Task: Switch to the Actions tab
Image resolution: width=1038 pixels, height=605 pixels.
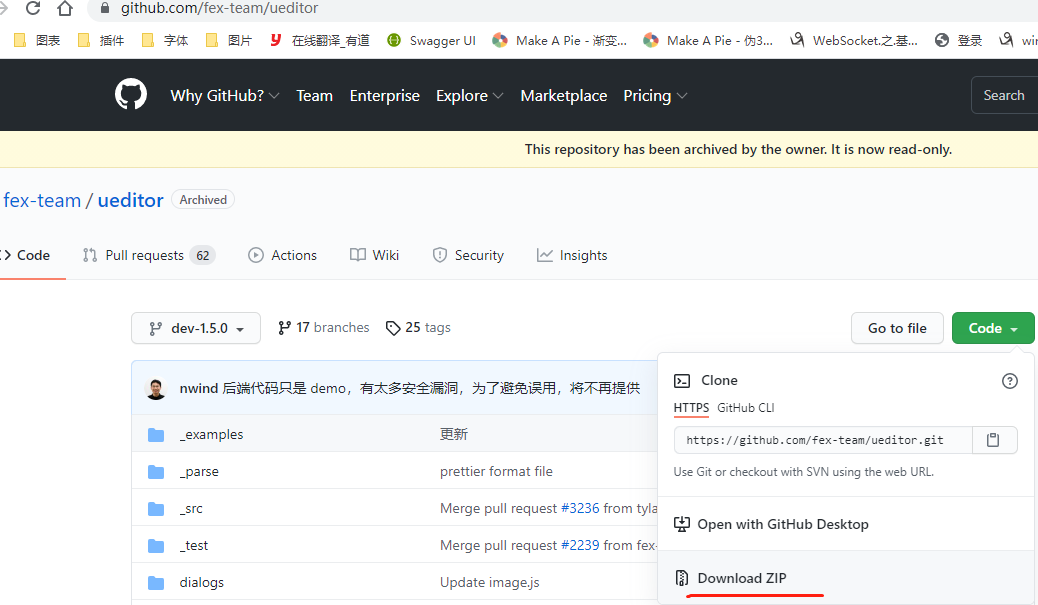Action: click(283, 256)
